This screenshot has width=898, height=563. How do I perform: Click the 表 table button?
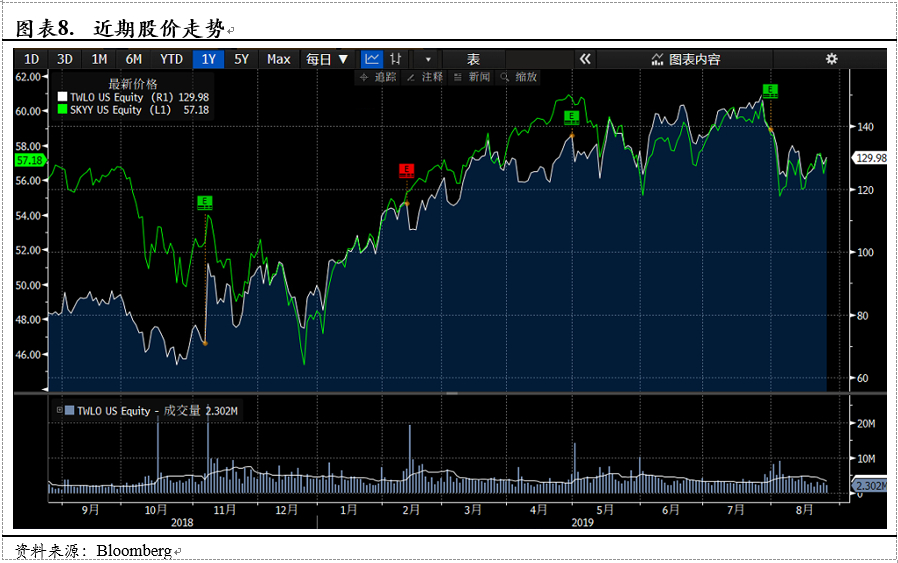[x=473, y=59]
